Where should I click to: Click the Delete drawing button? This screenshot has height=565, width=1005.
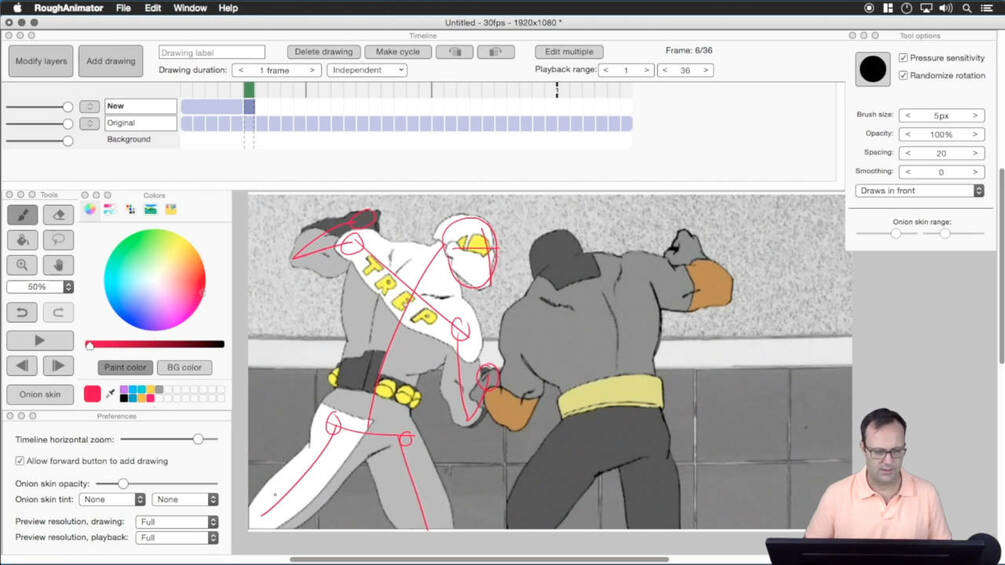[324, 52]
